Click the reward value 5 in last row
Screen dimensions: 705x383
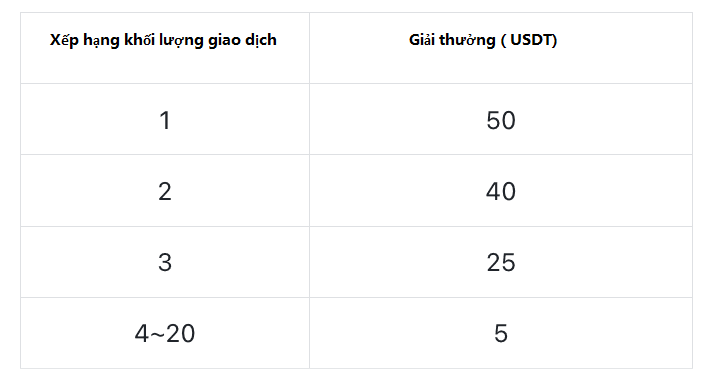click(500, 333)
